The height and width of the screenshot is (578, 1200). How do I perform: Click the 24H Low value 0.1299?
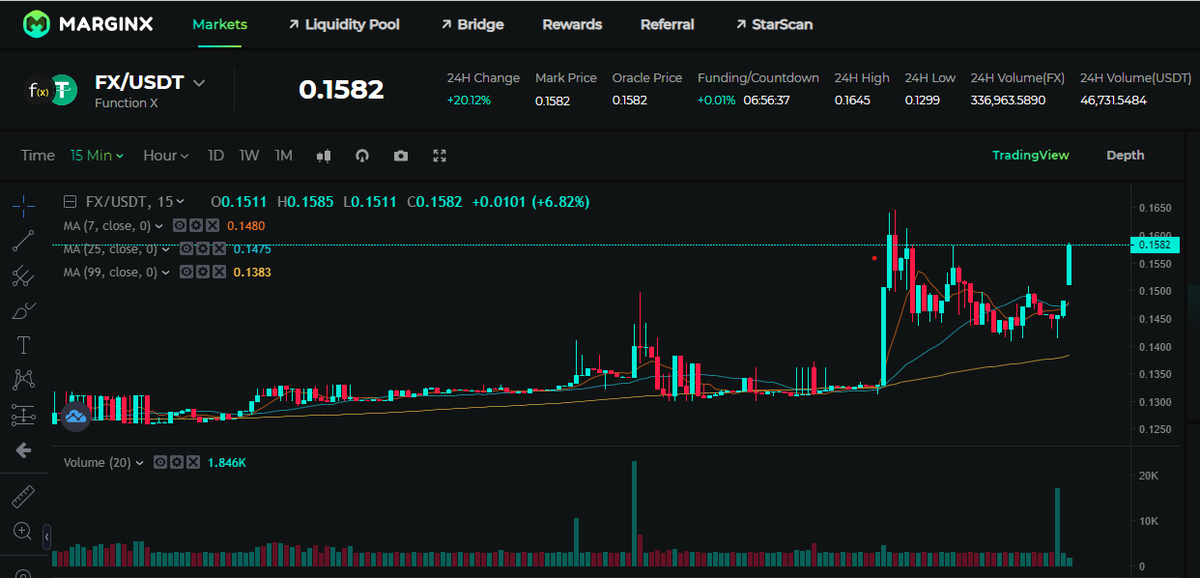point(922,100)
